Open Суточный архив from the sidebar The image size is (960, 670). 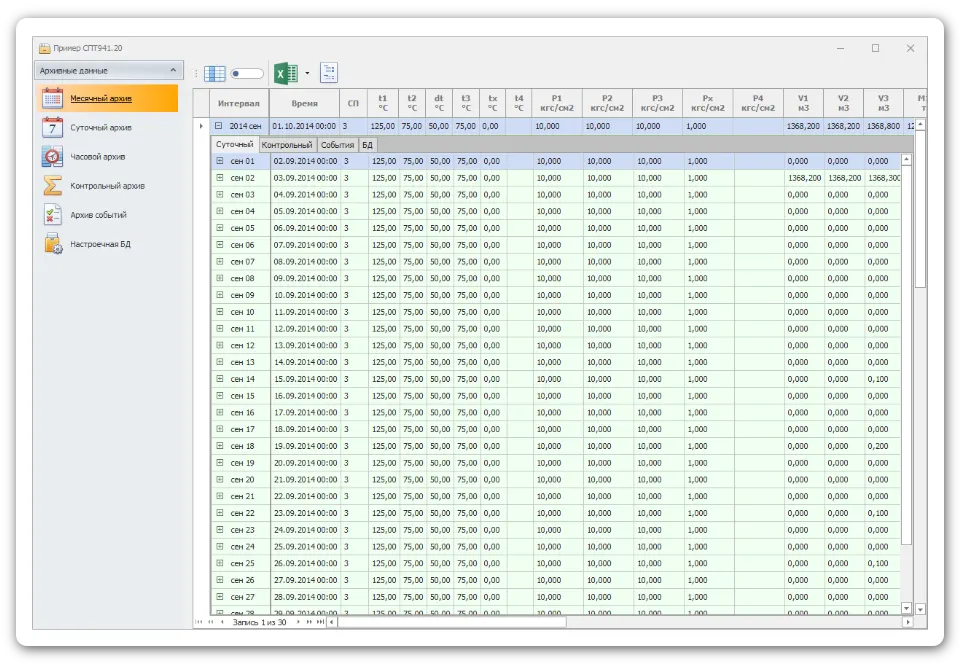[x=100, y=128]
